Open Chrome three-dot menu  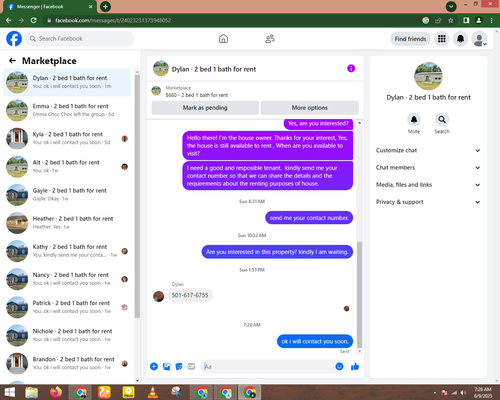(x=492, y=20)
